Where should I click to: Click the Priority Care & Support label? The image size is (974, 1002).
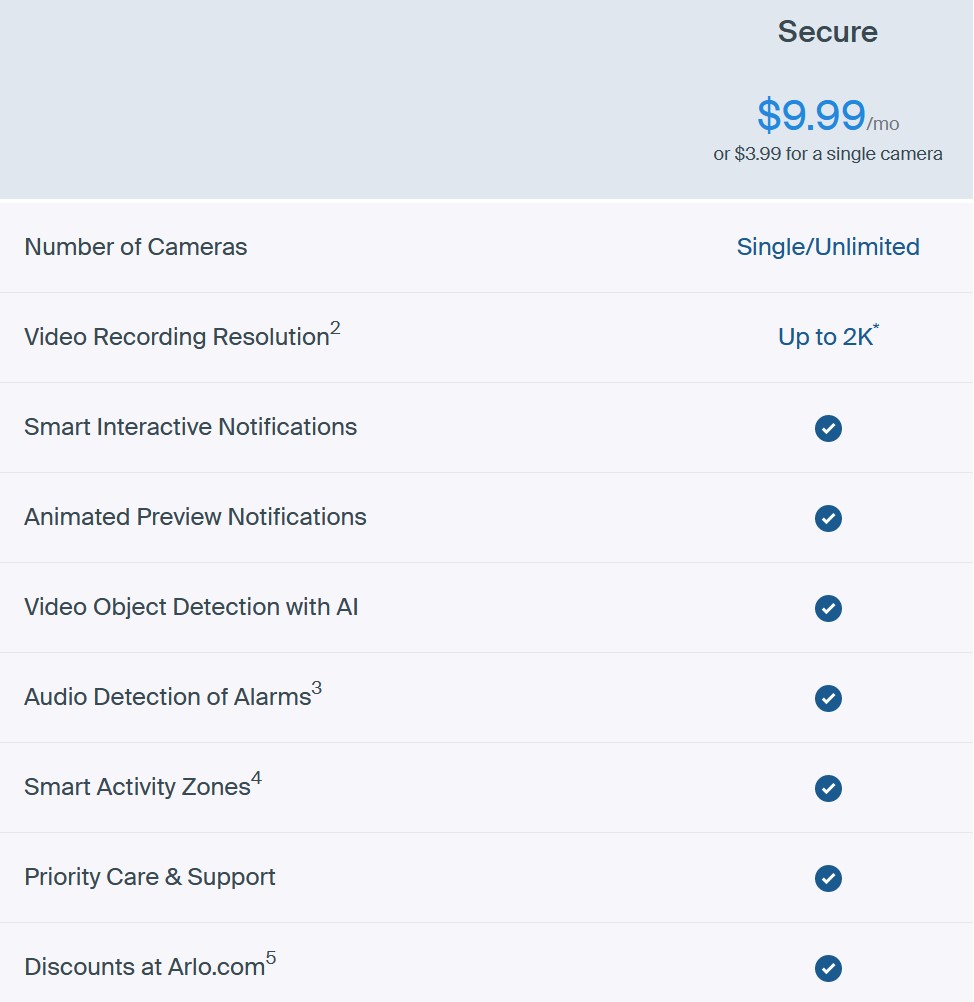click(x=150, y=877)
